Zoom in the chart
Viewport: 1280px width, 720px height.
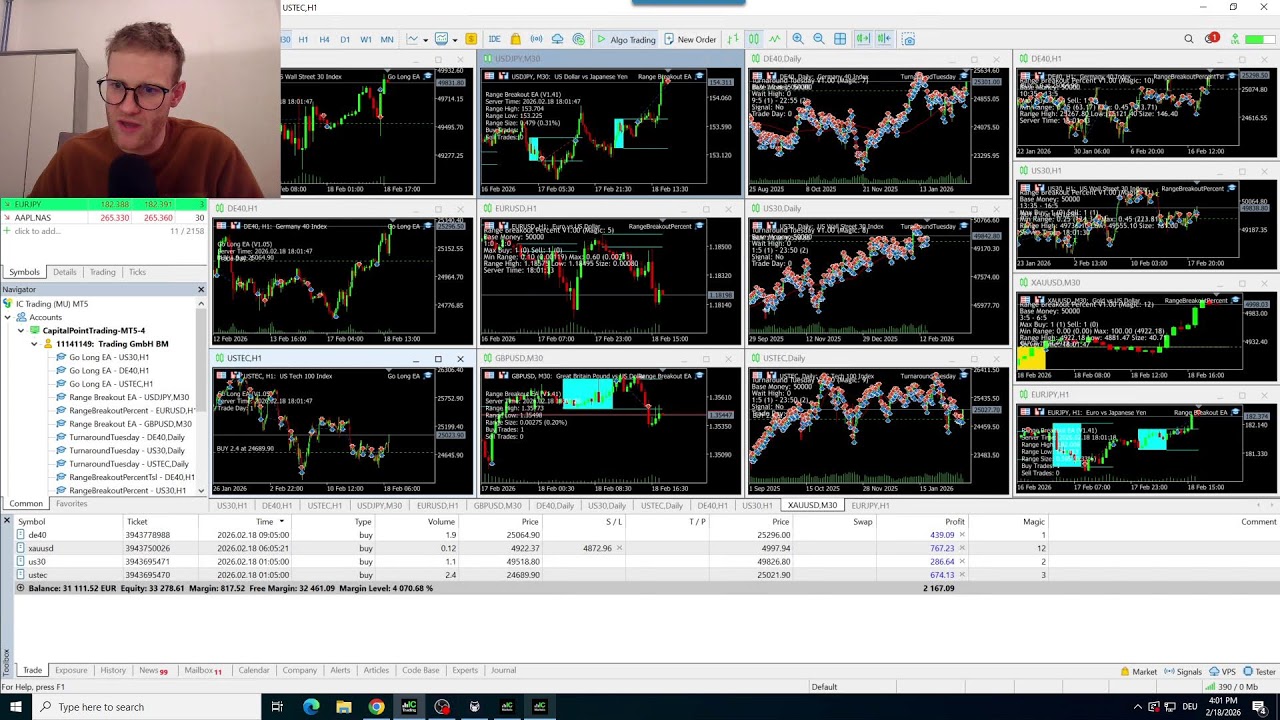pos(798,39)
